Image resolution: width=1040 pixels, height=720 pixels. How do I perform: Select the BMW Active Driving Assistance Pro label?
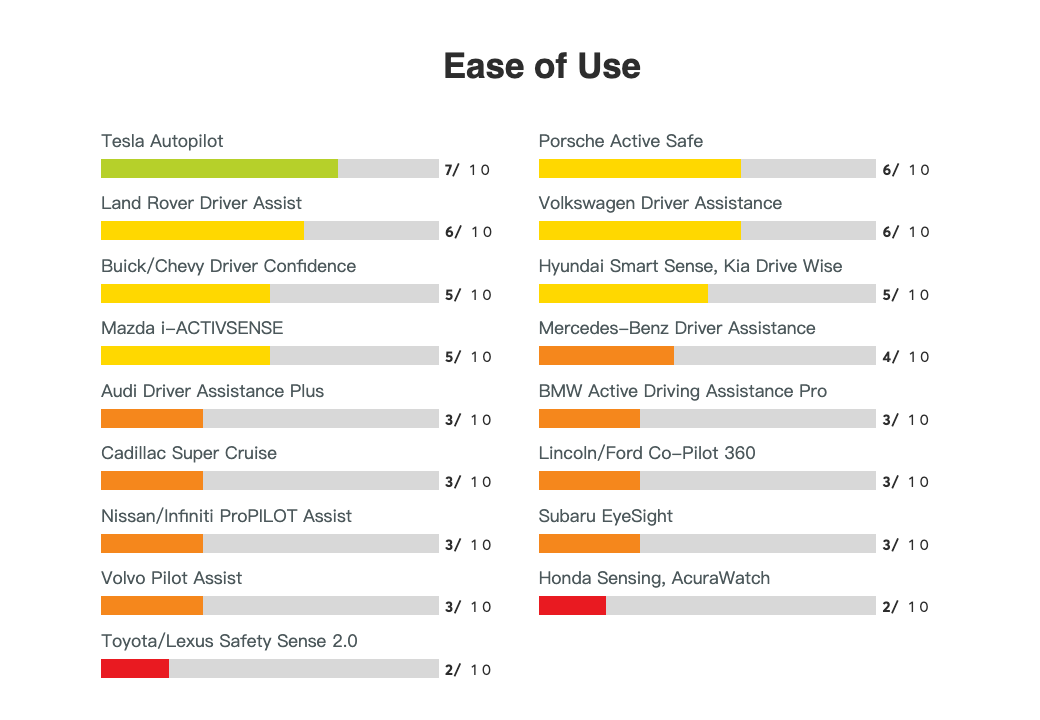click(682, 391)
